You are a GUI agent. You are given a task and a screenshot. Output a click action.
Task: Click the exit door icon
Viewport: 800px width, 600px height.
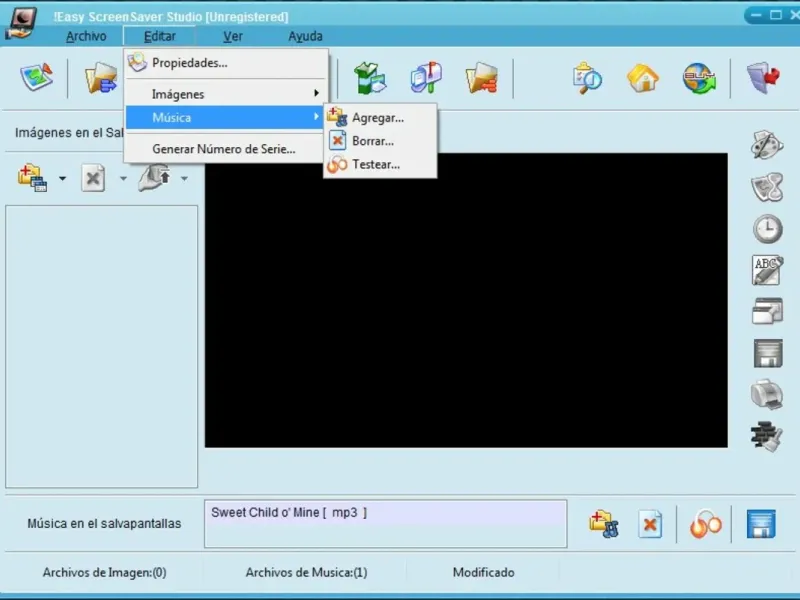(763, 78)
